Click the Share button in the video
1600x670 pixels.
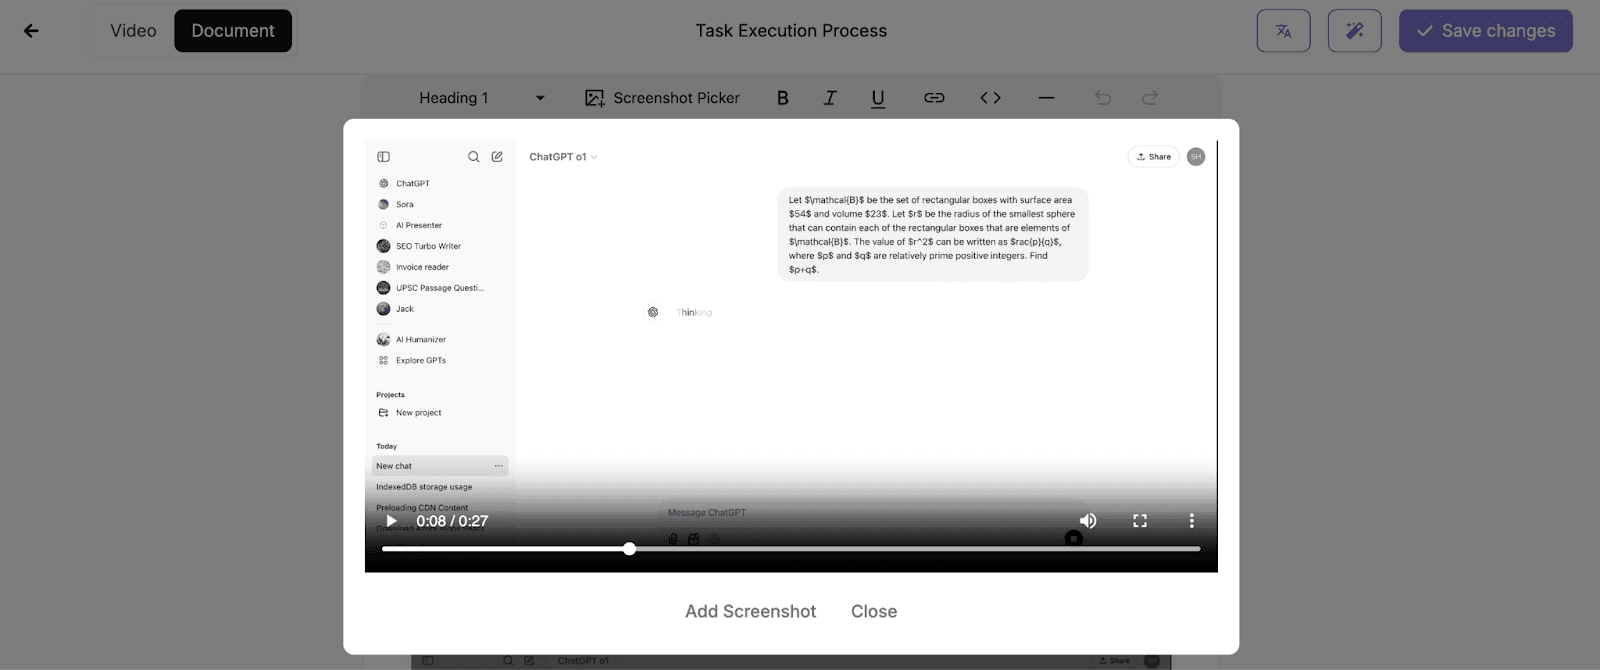tap(1153, 157)
